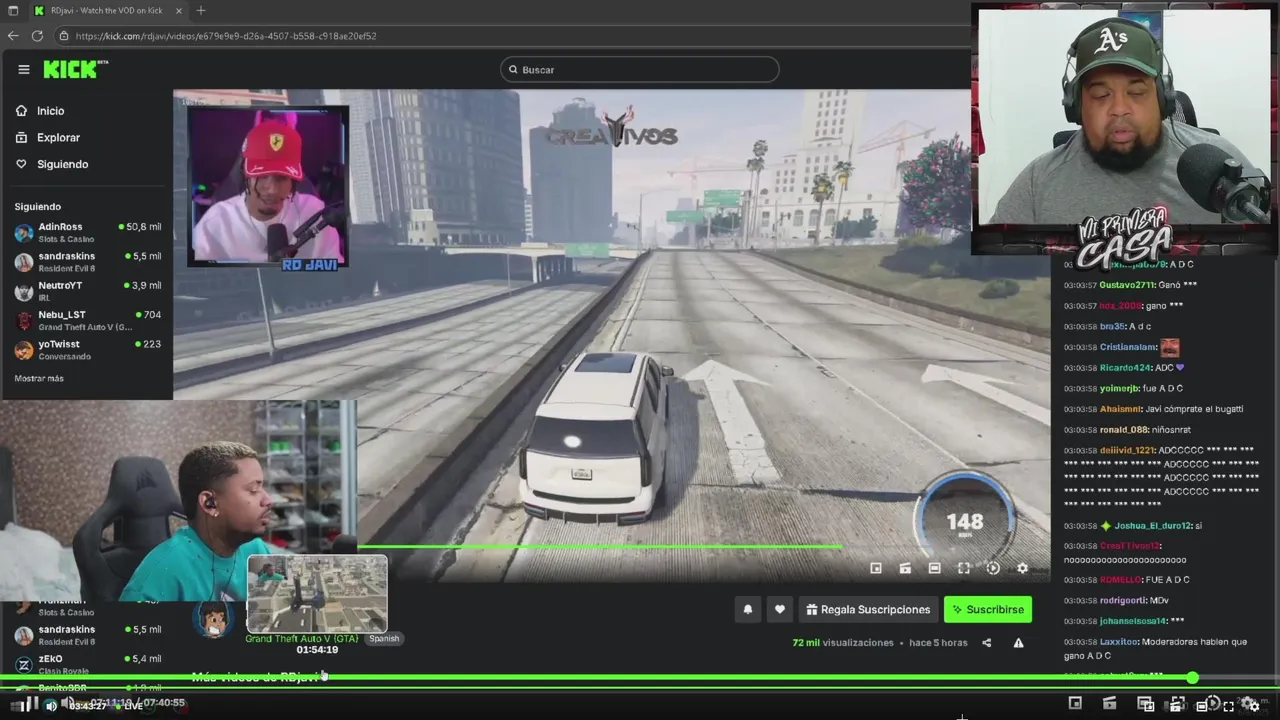Click username yoimerjb in chat
The image size is (1280, 720).
click(x=1119, y=388)
